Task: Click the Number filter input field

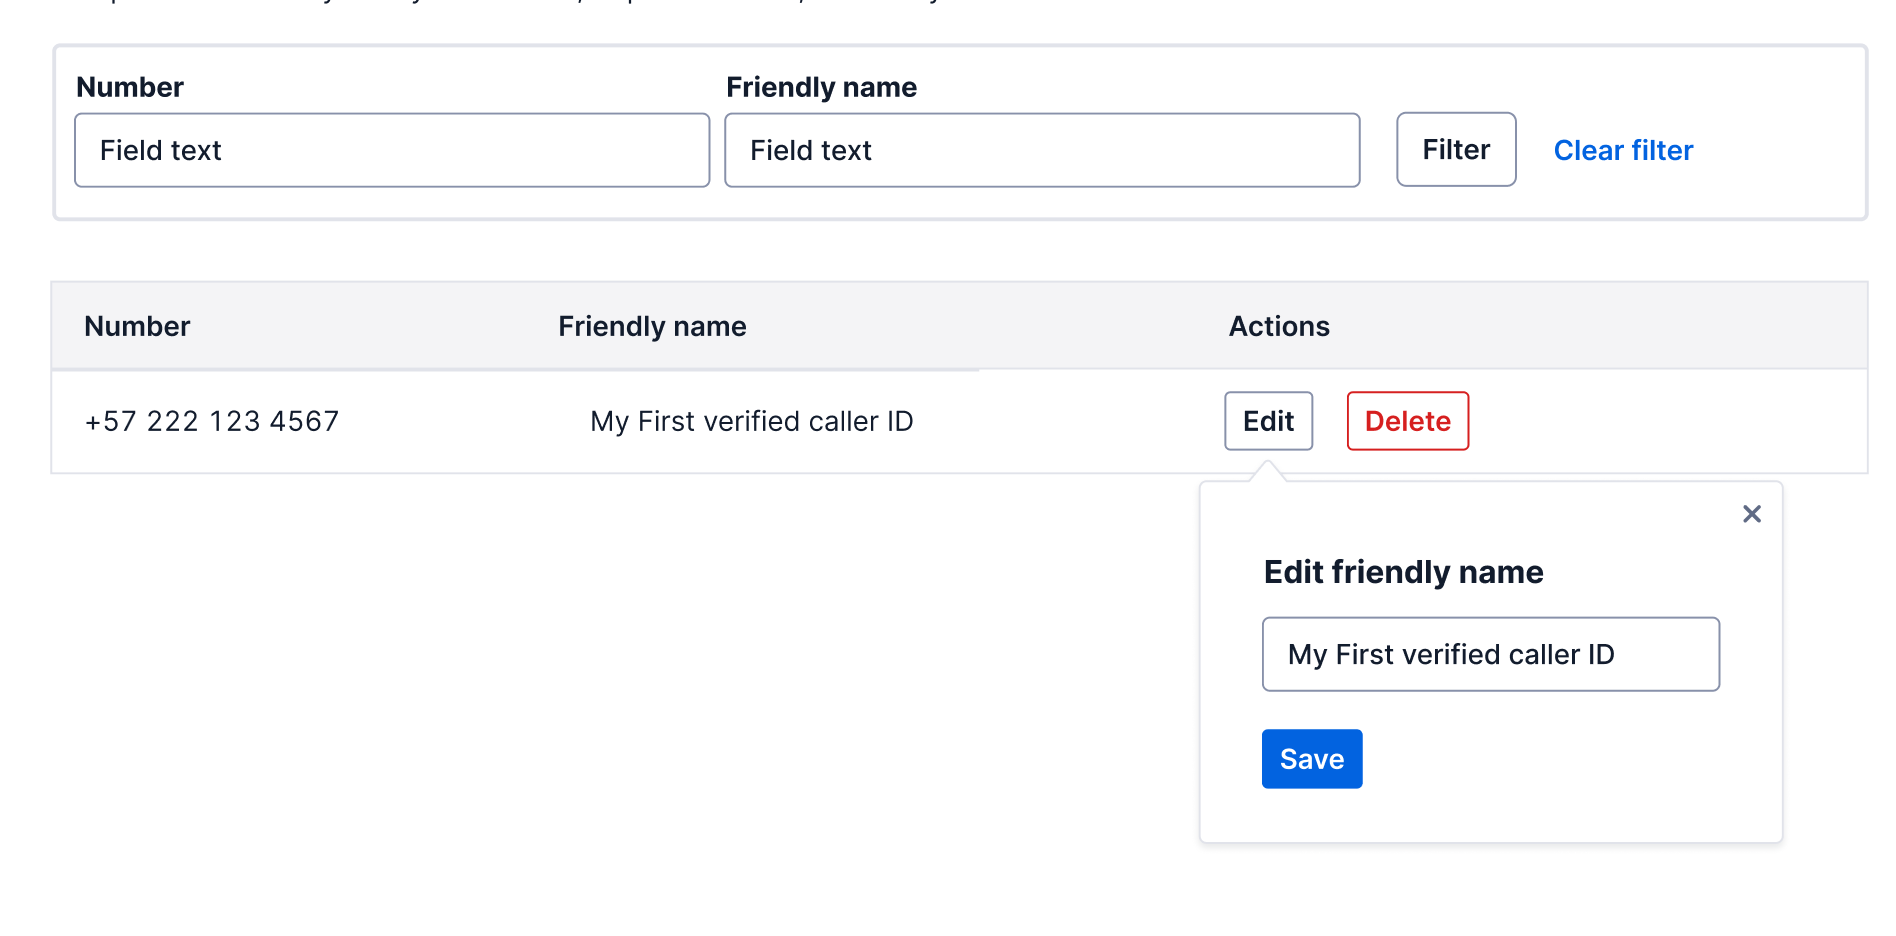Action: (392, 150)
